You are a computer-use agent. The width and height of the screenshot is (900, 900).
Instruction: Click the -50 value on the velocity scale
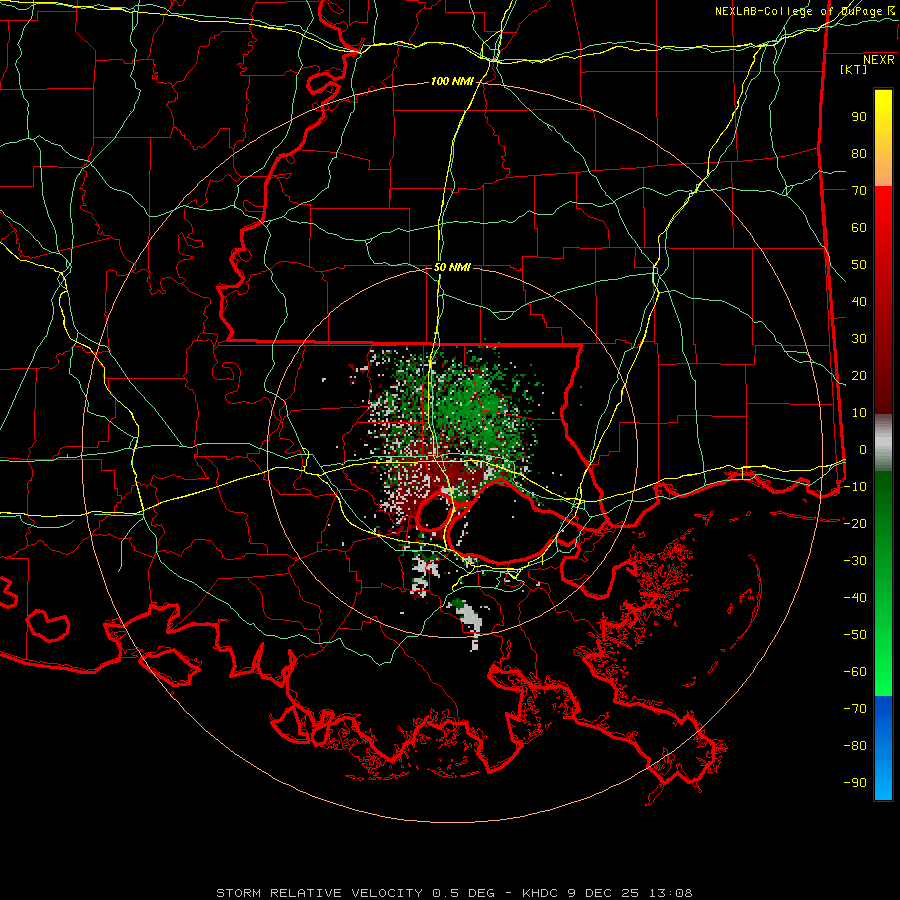855,635
